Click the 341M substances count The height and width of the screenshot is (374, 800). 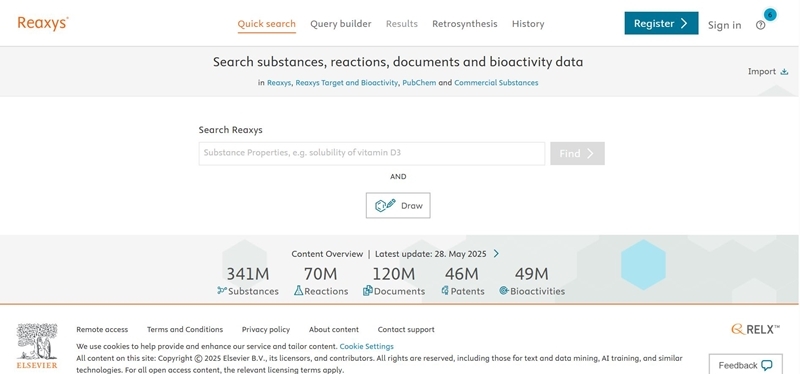point(248,274)
